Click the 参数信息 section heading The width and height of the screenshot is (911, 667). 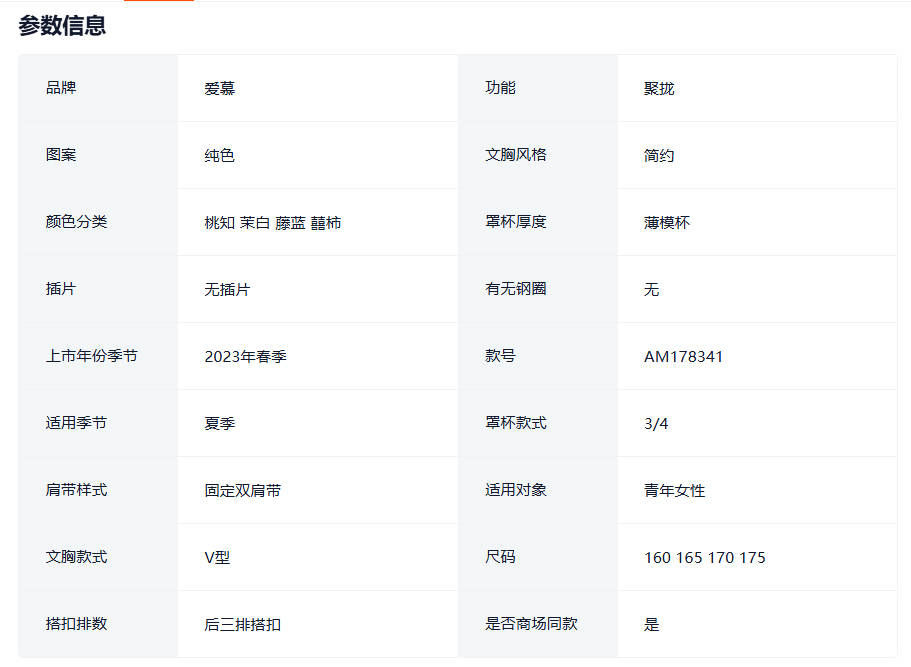[62, 26]
